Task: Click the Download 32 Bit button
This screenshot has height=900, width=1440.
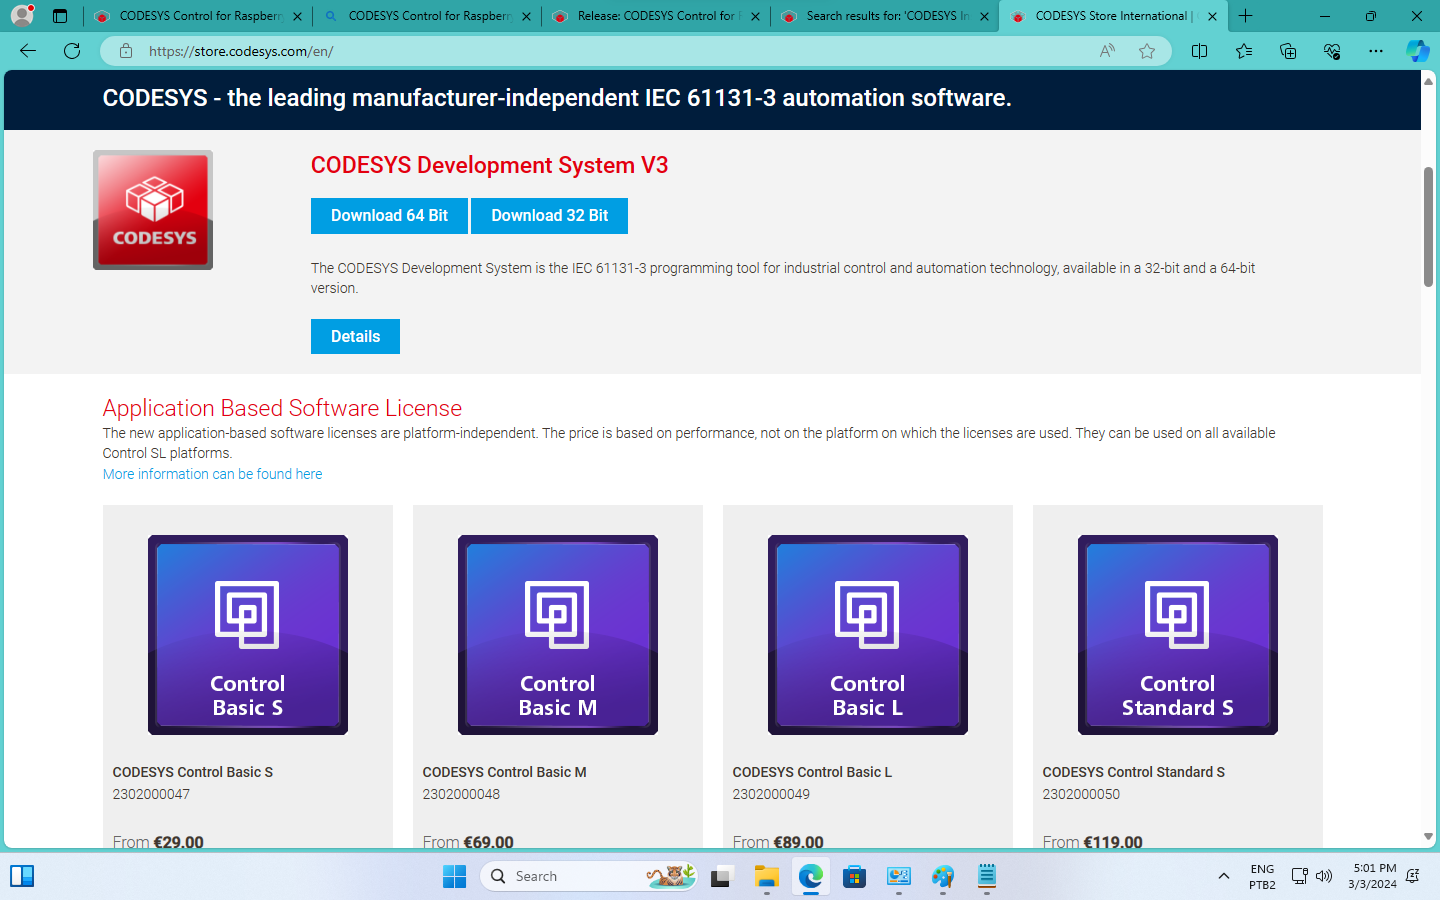Action: tap(549, 216)
